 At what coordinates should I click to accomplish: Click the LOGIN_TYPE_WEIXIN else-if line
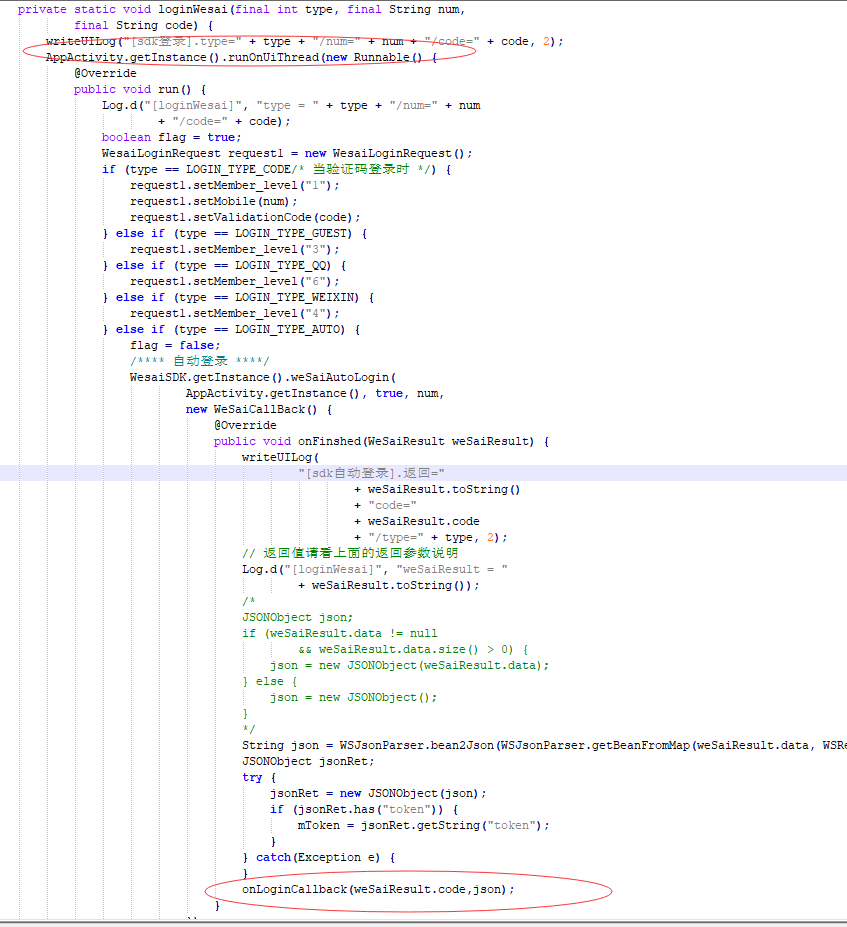[238, 297]
